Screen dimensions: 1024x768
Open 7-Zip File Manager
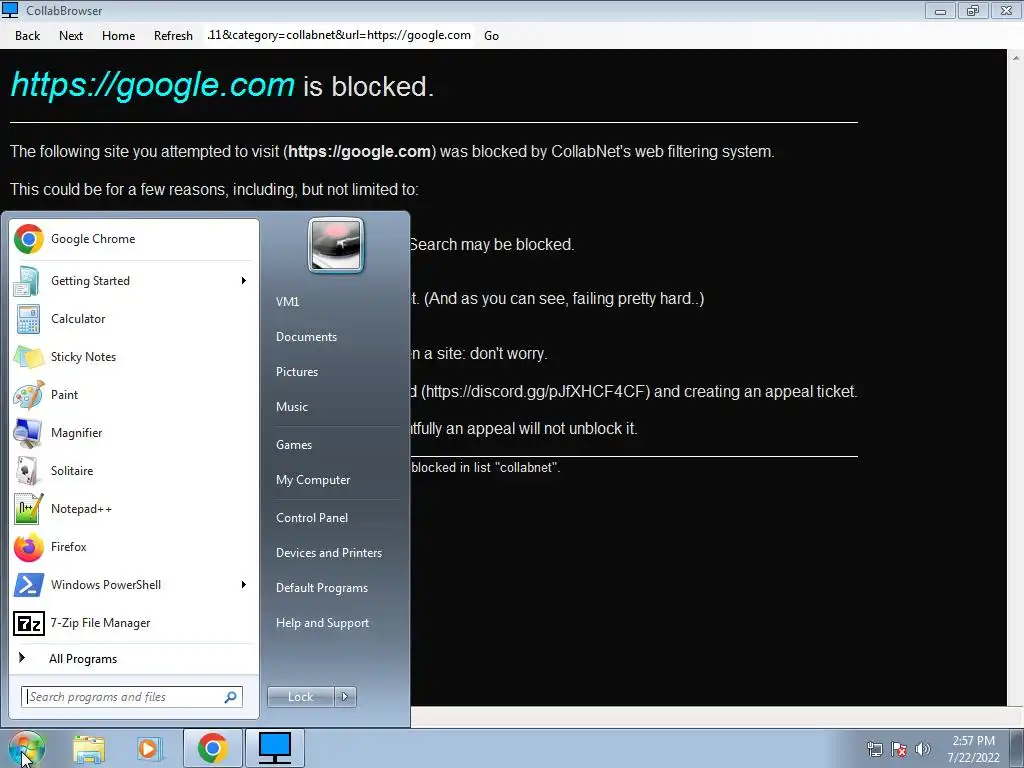click(x=134, y=623)
